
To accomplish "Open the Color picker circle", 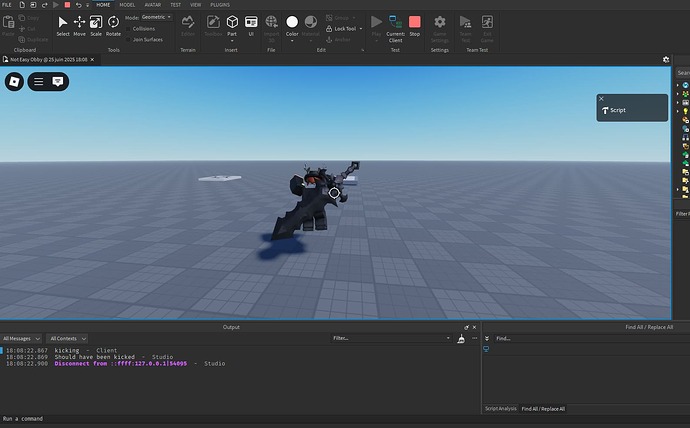I will (292, 22).
